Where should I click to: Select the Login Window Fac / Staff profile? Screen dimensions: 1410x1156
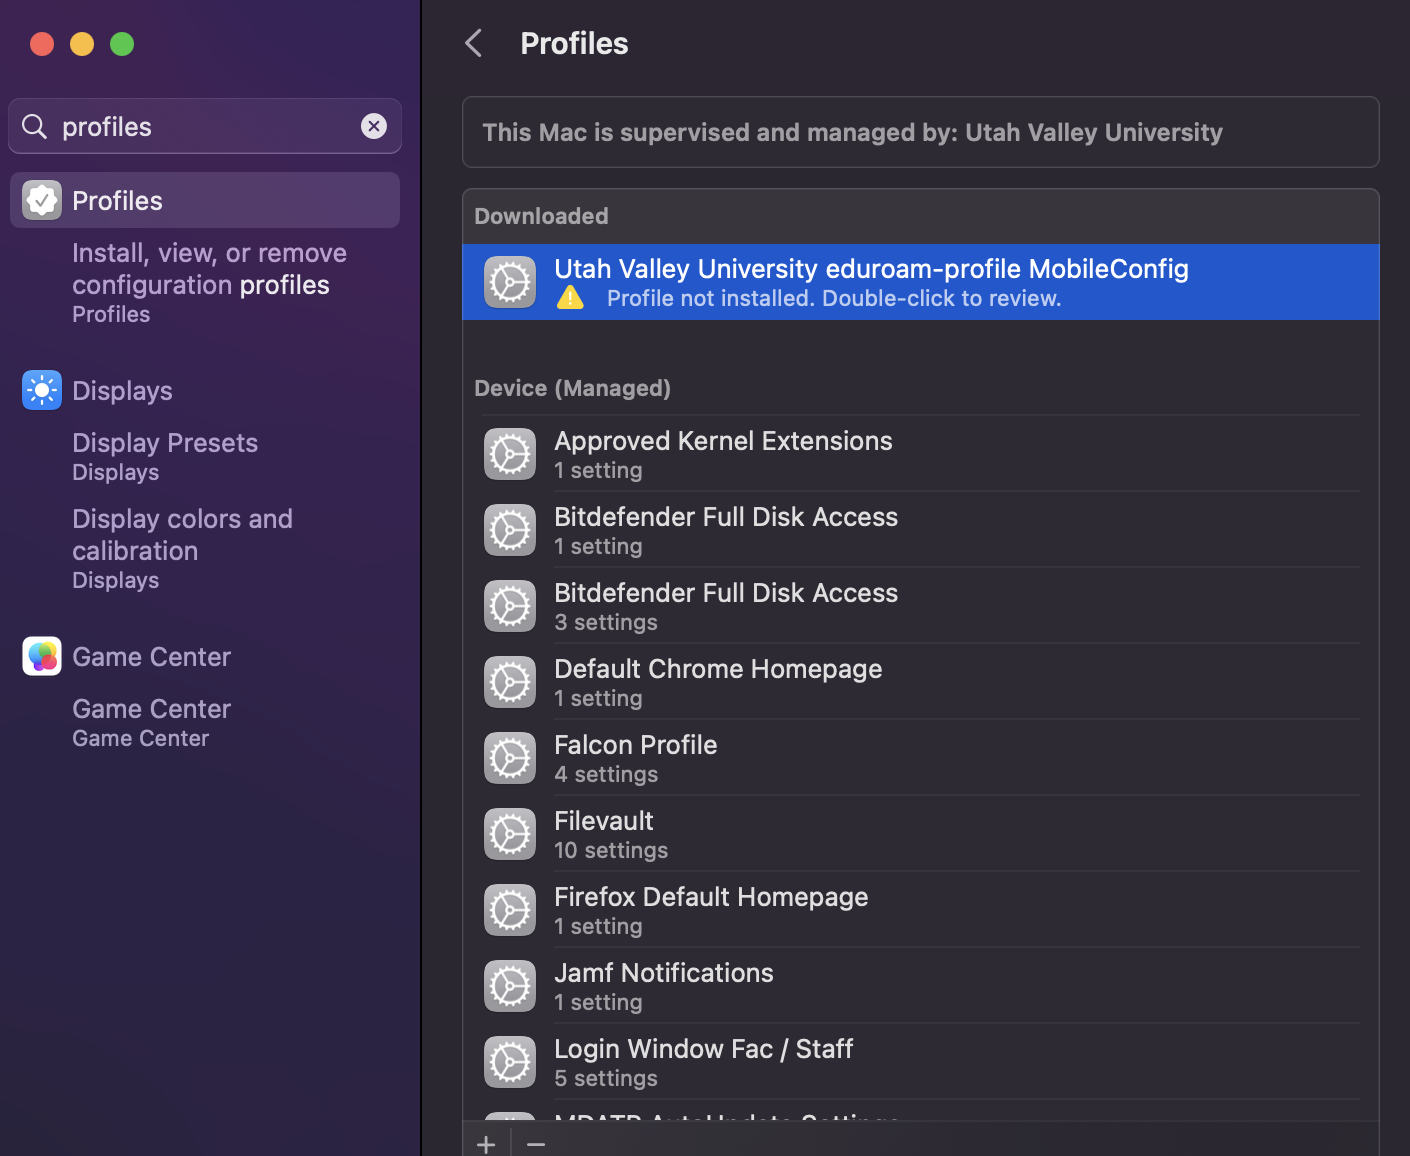(703, 1048)
